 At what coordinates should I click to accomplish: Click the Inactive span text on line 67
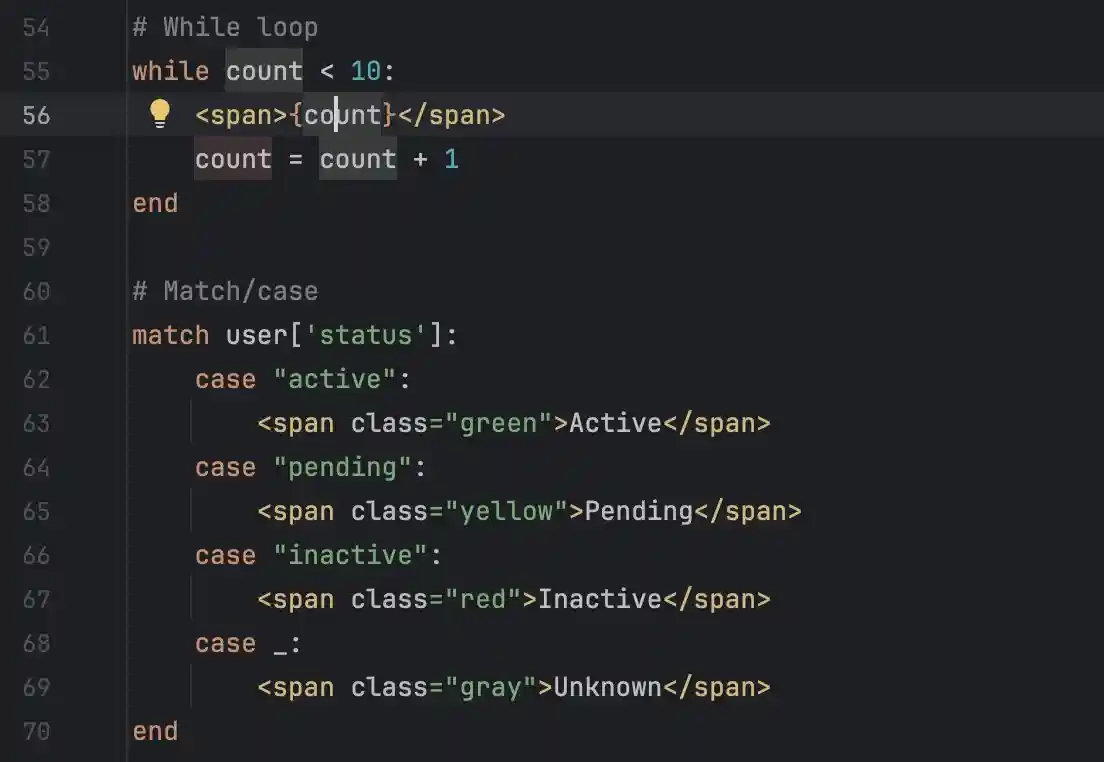point(600,599)
